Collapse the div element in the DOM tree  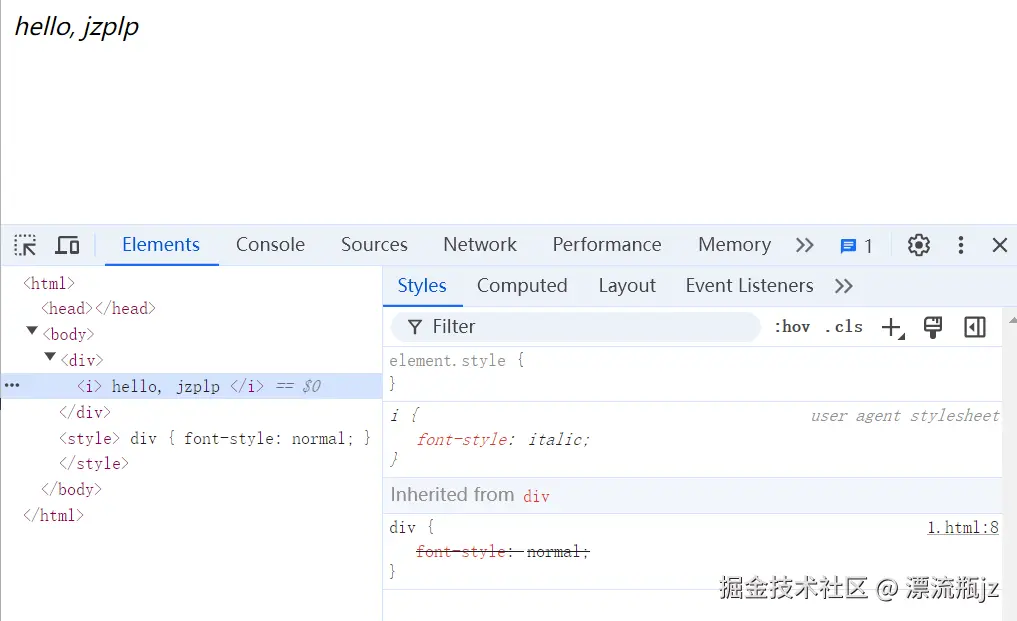point(49,359)
